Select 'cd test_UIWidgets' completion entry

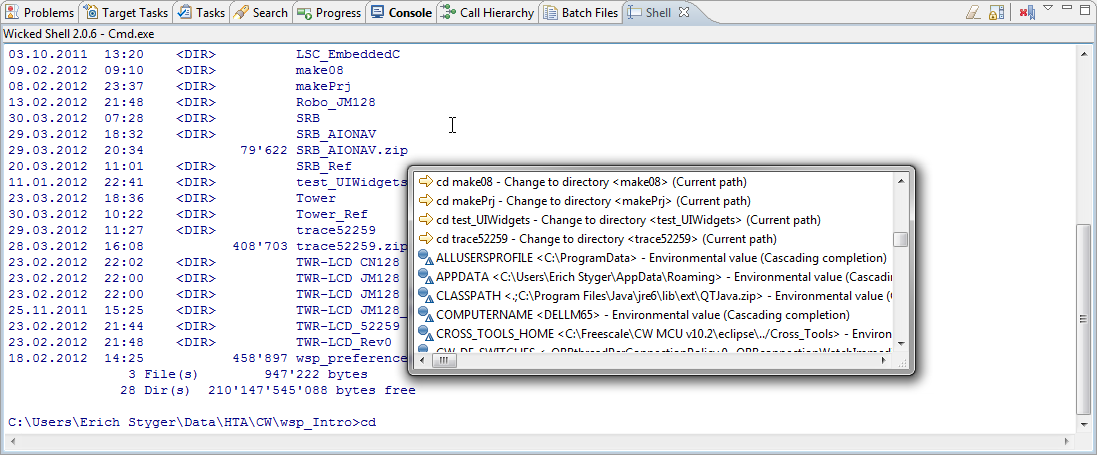627,220
